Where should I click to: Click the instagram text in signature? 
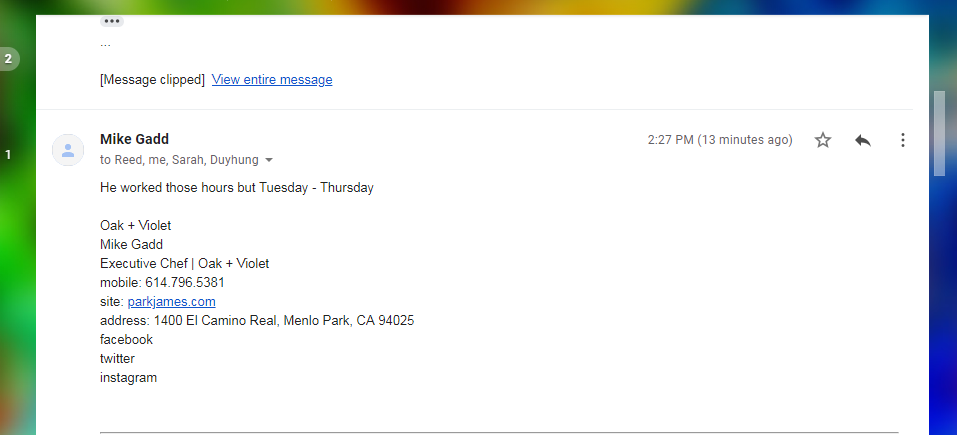pos(128,377)
